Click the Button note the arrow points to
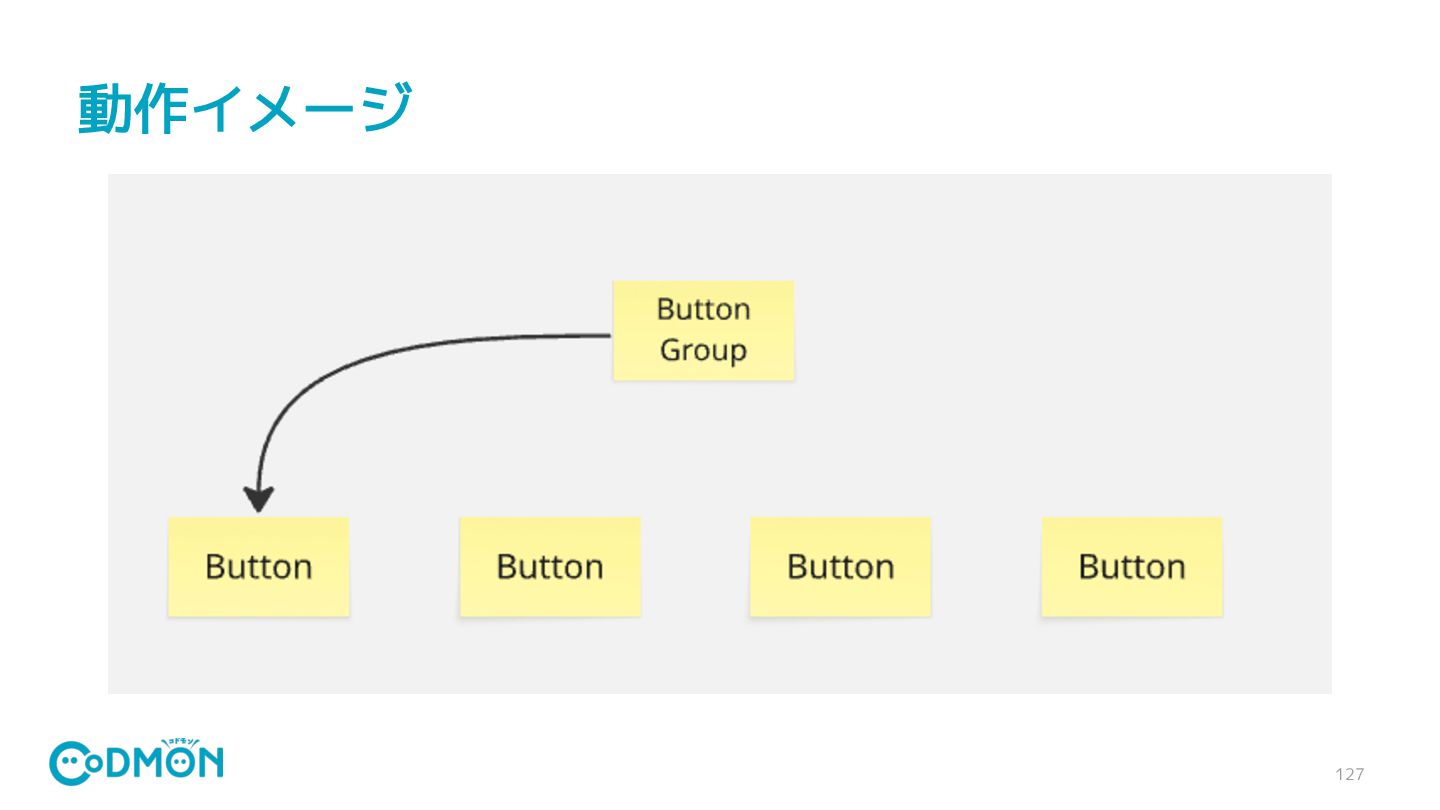The image size is (1440, 810). coord(258,566)
